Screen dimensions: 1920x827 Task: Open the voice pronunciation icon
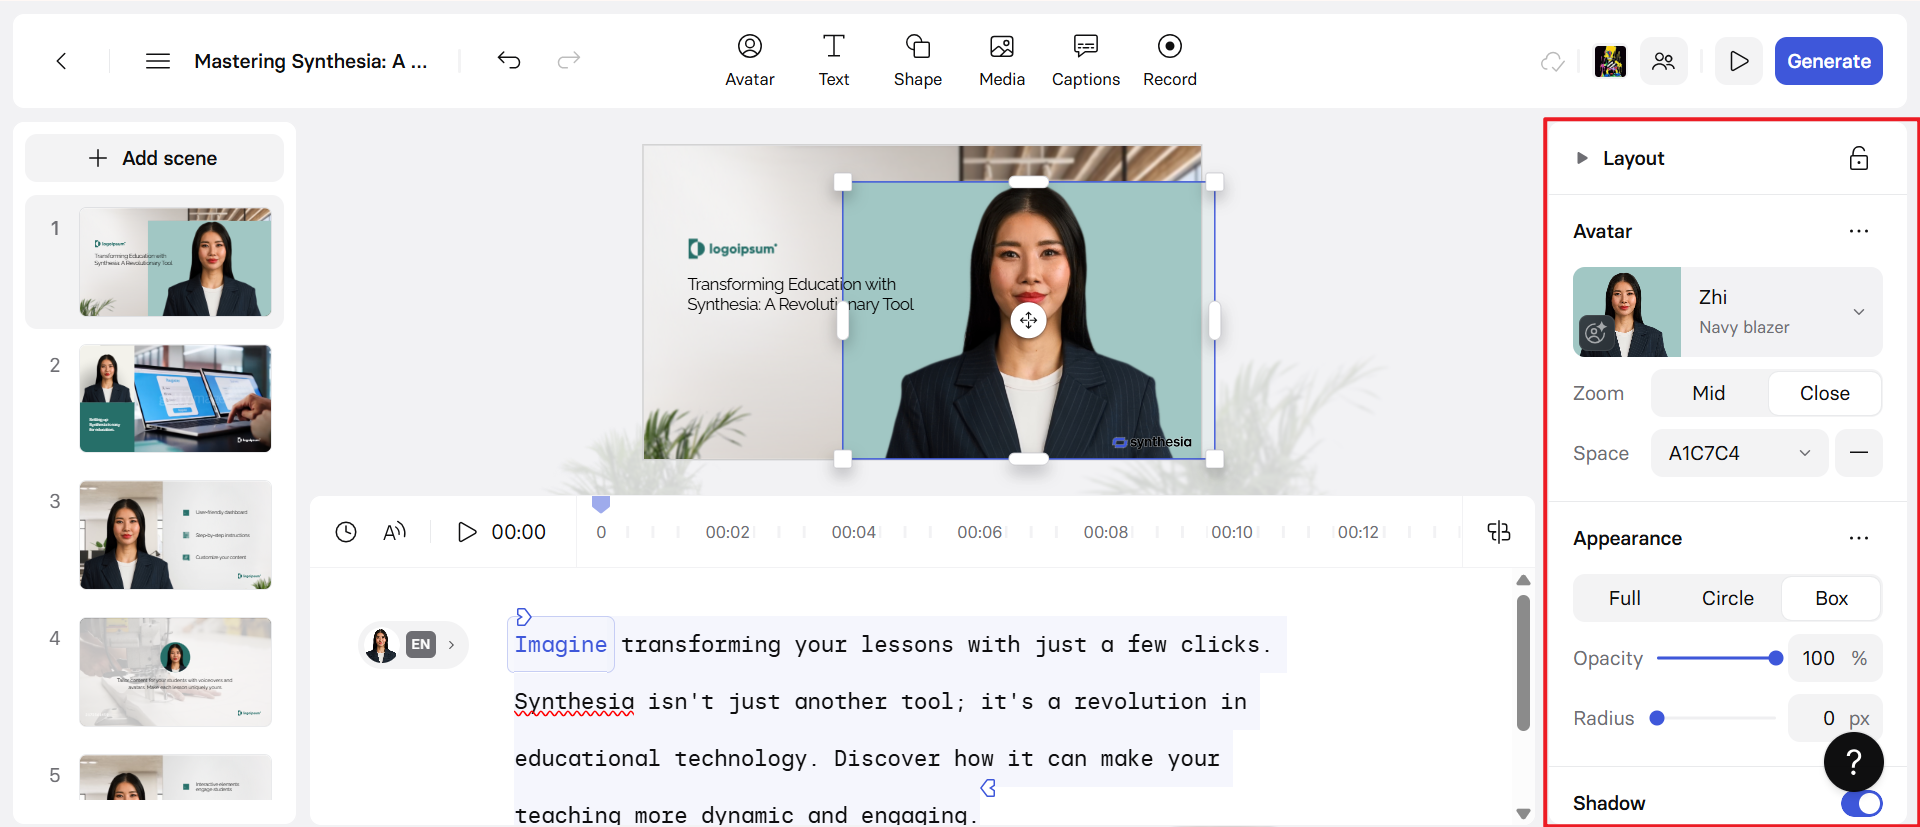click(395, 532)
